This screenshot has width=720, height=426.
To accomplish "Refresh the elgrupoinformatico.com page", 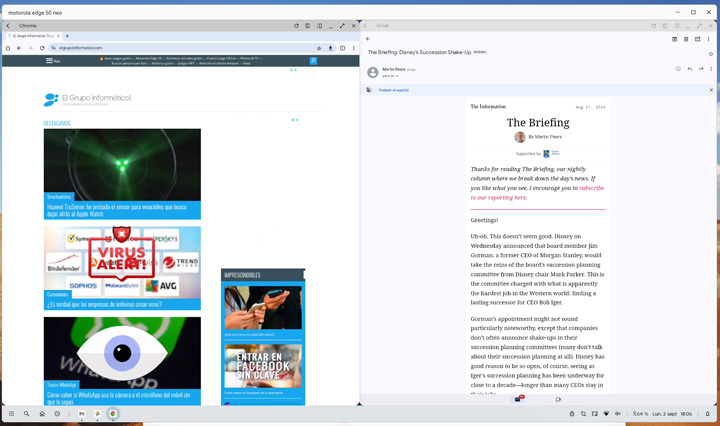I will coord(42,48).
